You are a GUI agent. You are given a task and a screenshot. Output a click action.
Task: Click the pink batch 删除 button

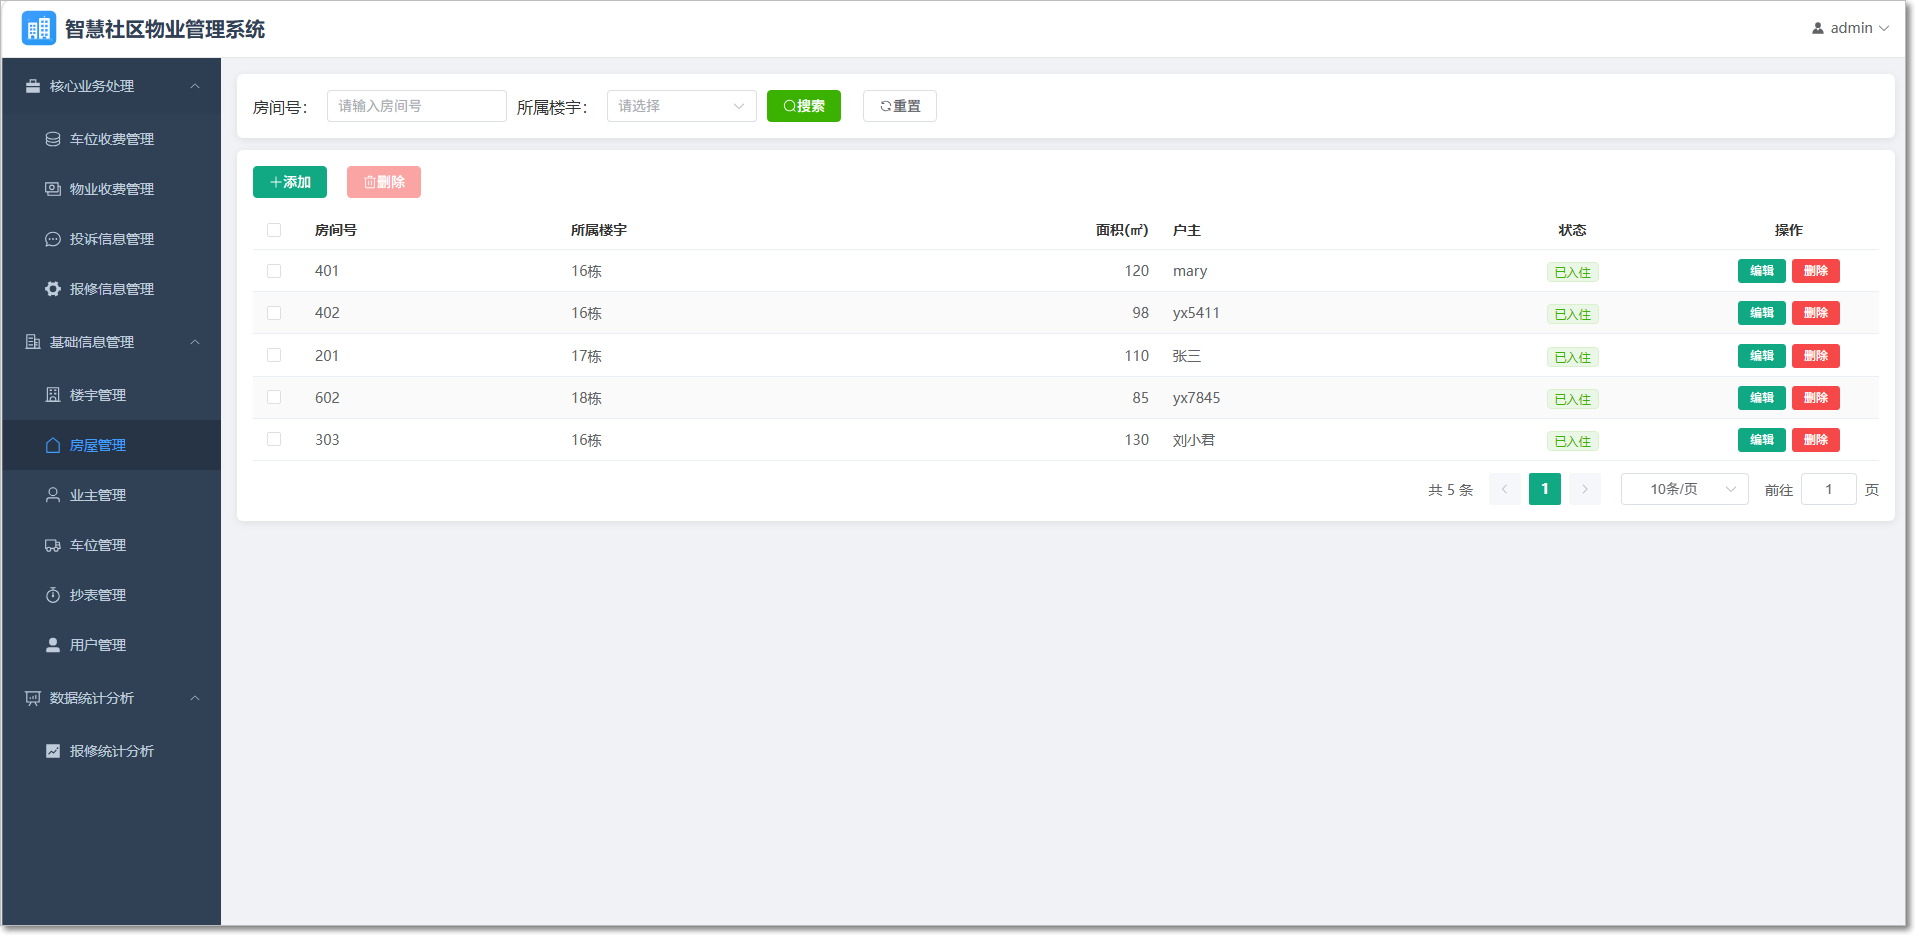384,182
